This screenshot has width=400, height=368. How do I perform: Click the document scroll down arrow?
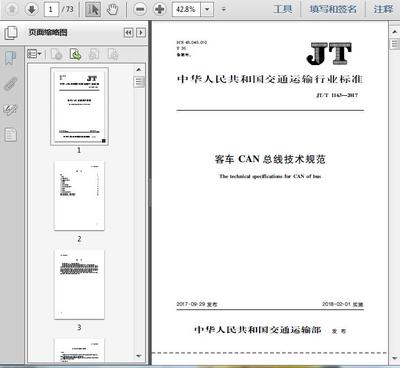click(394, 358)
